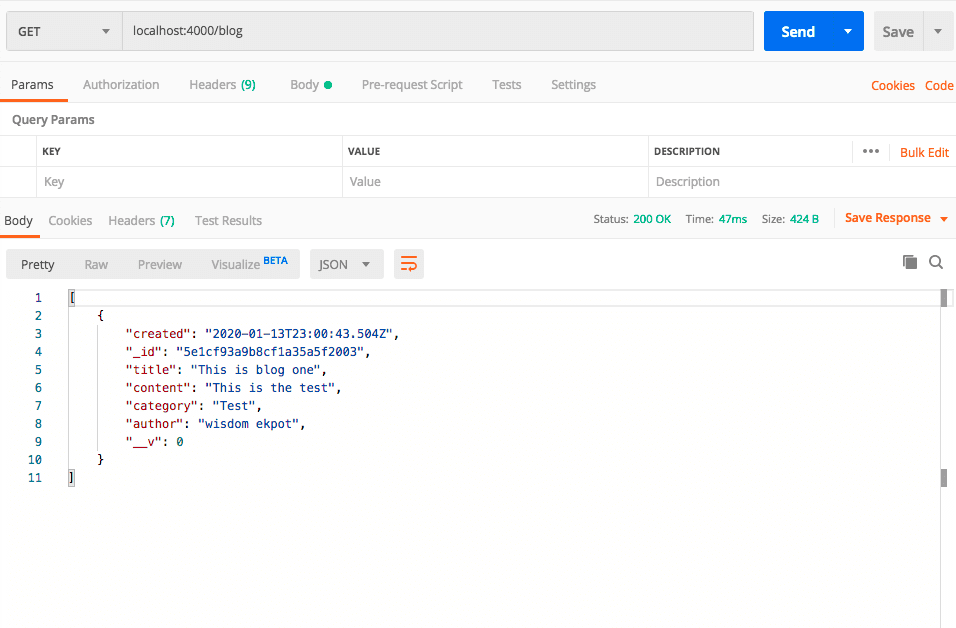Switch to the Pre-request Script tab
Screen dimensions: 956x628
pos(412,85)
